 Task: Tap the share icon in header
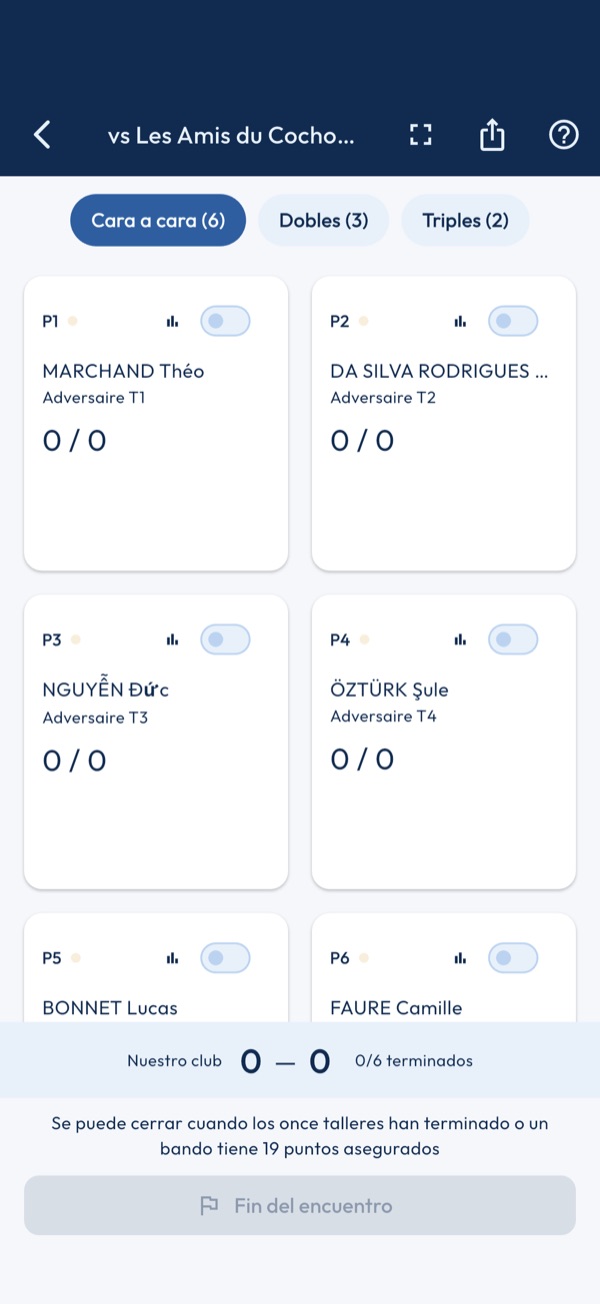[x=492, y=134]
